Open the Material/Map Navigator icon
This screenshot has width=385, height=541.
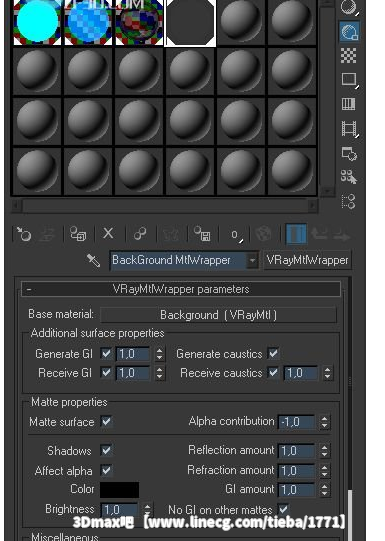click(348, 201)
